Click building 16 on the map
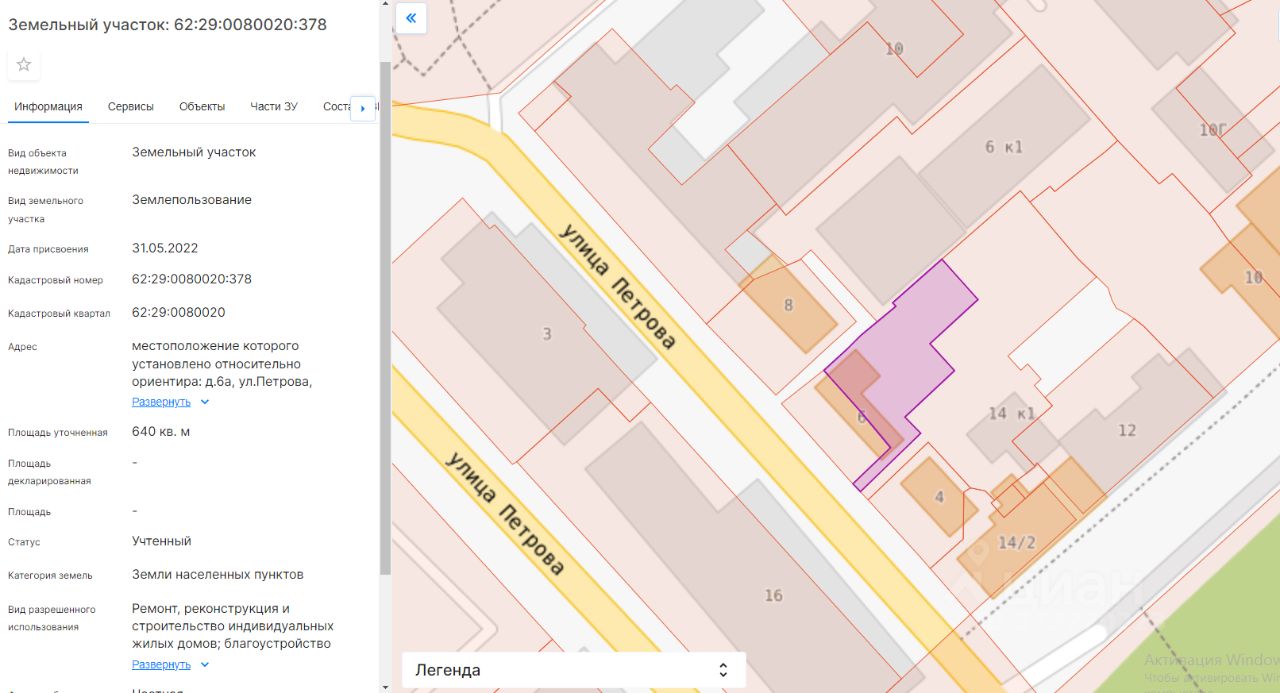The image size is (1280, 693). click(772, 594)
